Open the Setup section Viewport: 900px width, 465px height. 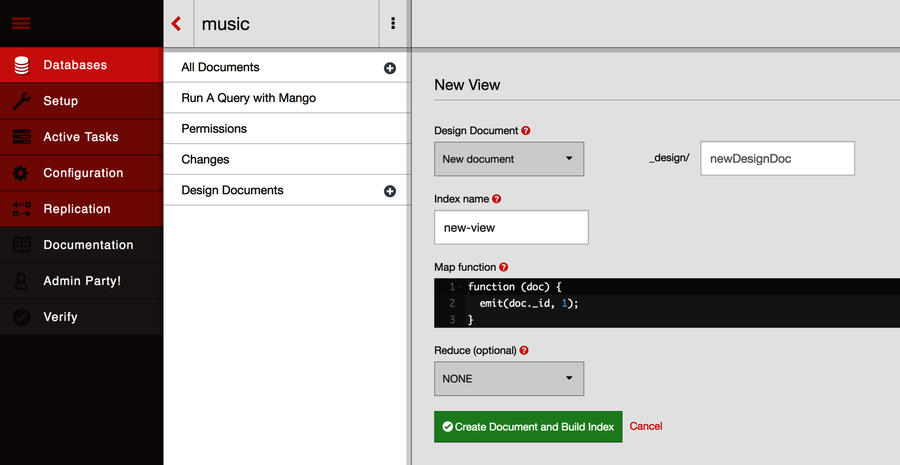(82, 101)
